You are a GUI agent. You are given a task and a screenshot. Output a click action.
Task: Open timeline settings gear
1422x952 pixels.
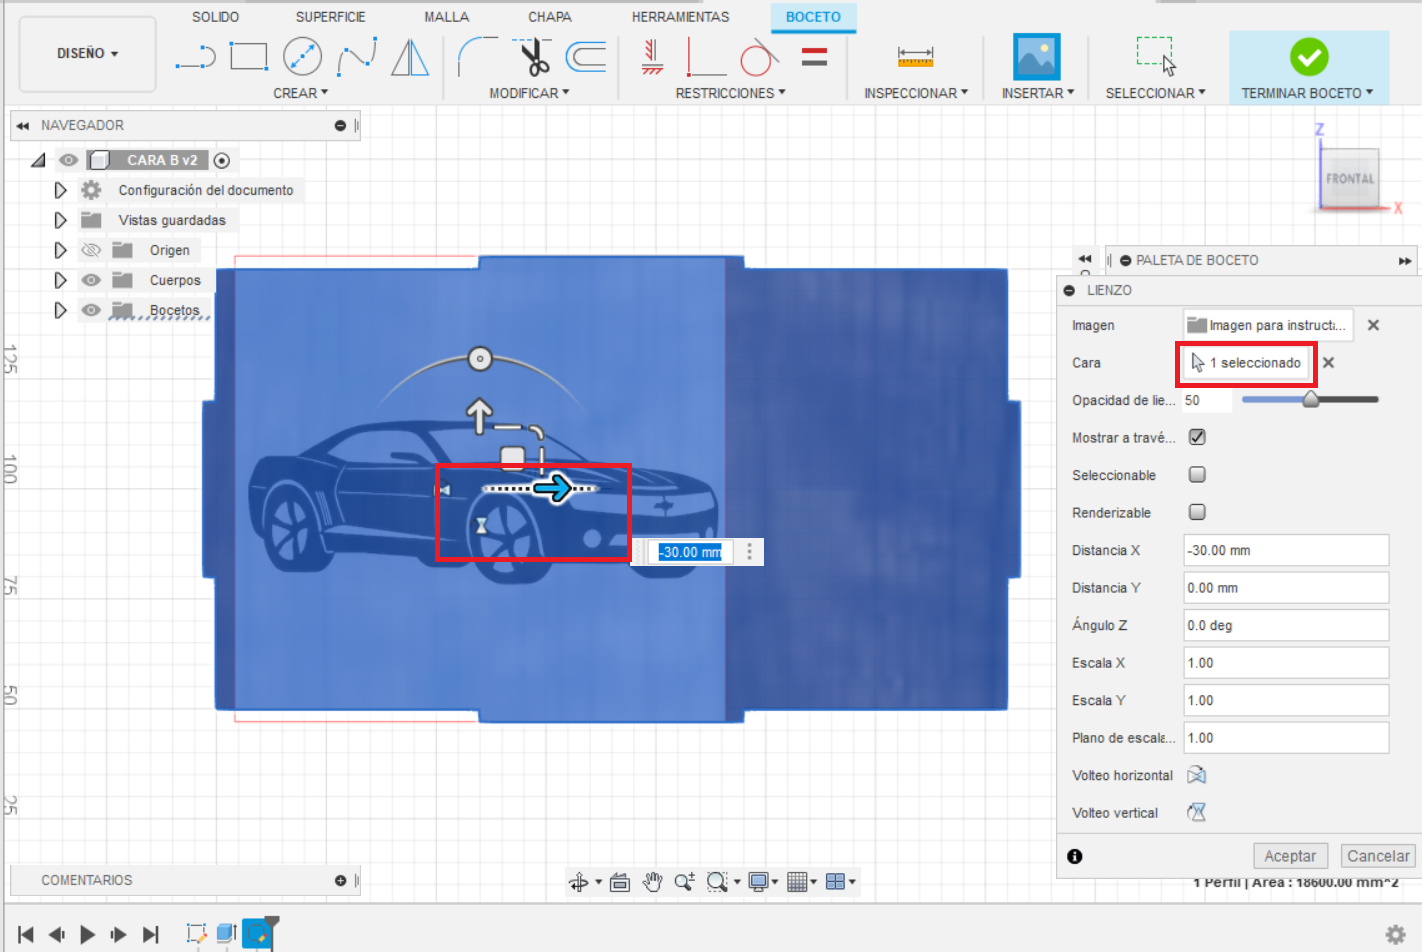[x=1396, y=934]
